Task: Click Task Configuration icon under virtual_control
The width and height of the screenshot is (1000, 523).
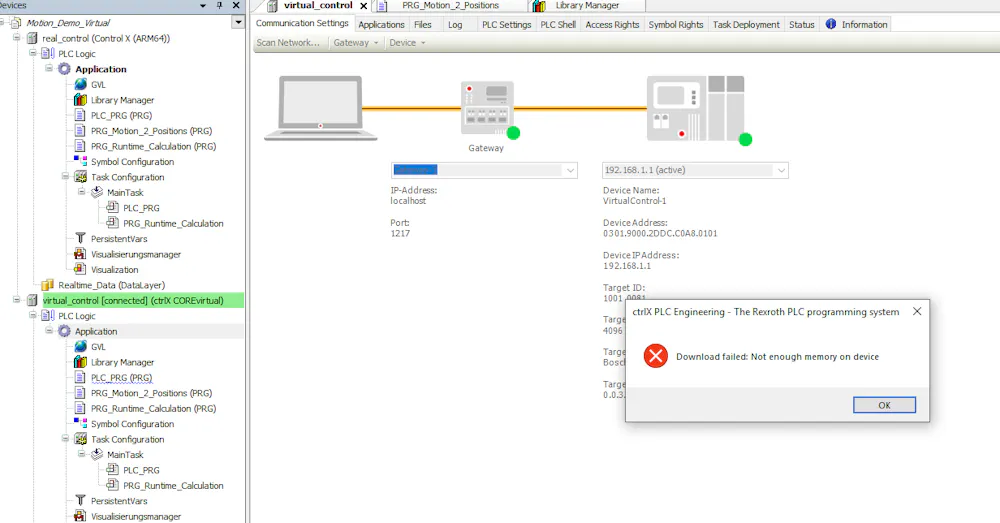Action: pyautogui.click(x=80, y=439)
